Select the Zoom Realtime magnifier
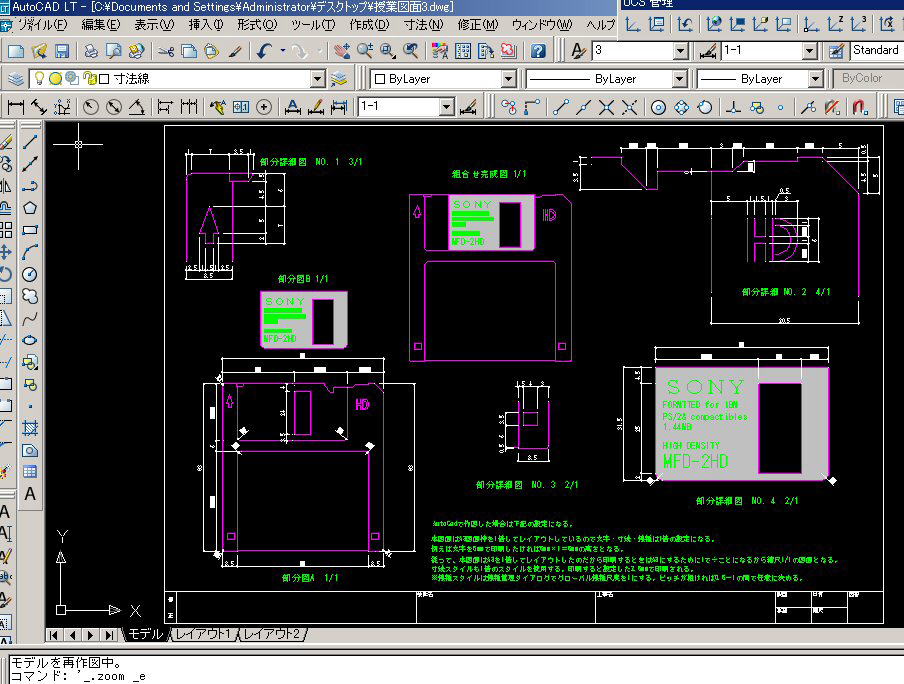Viewport: 904px width, 684px height. pos(364,51)
